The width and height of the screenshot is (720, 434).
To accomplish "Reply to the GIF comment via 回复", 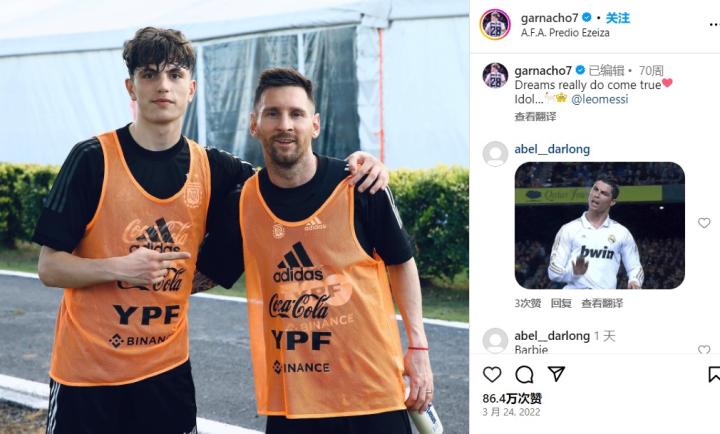I will point(561,303).
